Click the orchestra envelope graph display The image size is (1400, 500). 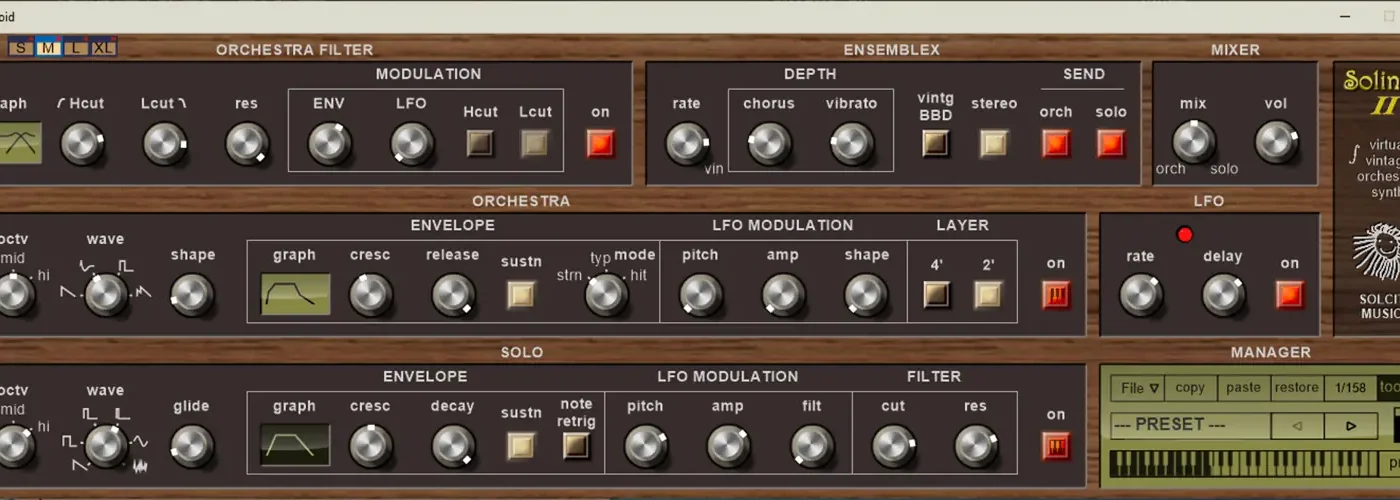click(295, 294)
